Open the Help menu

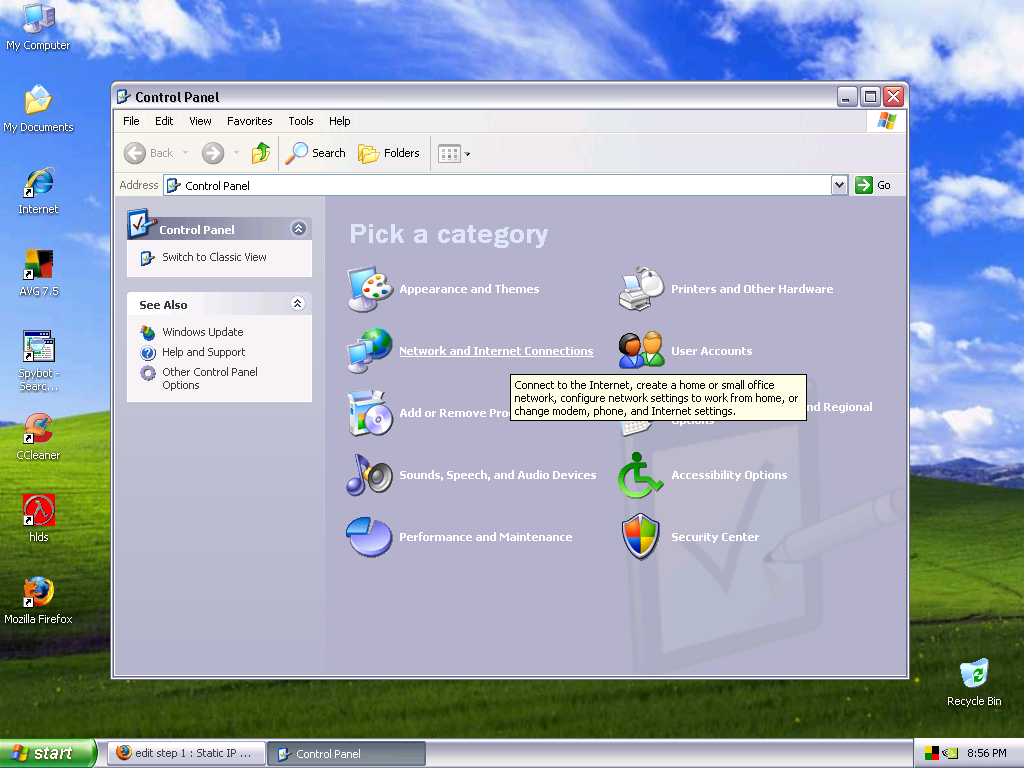click(x=340, y=121)
